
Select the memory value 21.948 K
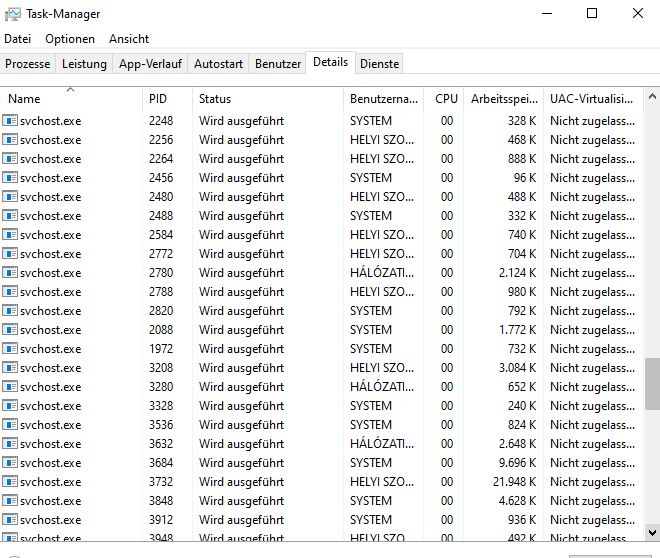pos(514,481)
